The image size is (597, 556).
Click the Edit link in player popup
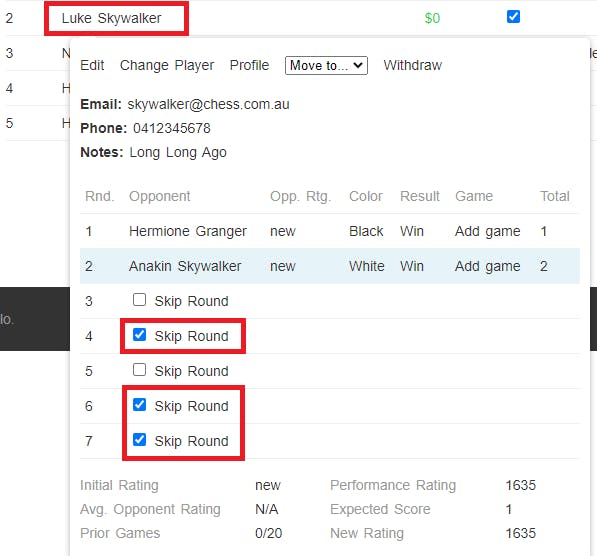(92, 65)
